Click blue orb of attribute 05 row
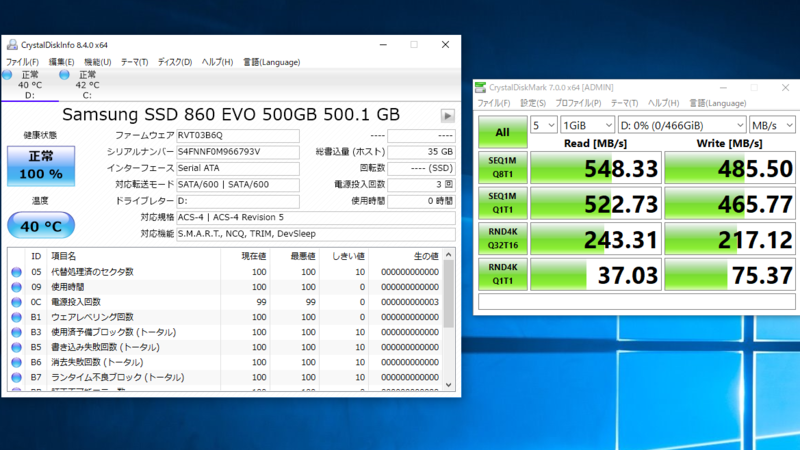Image resolution: width=800 pixels, height=450 pixels. click(16, 272)
